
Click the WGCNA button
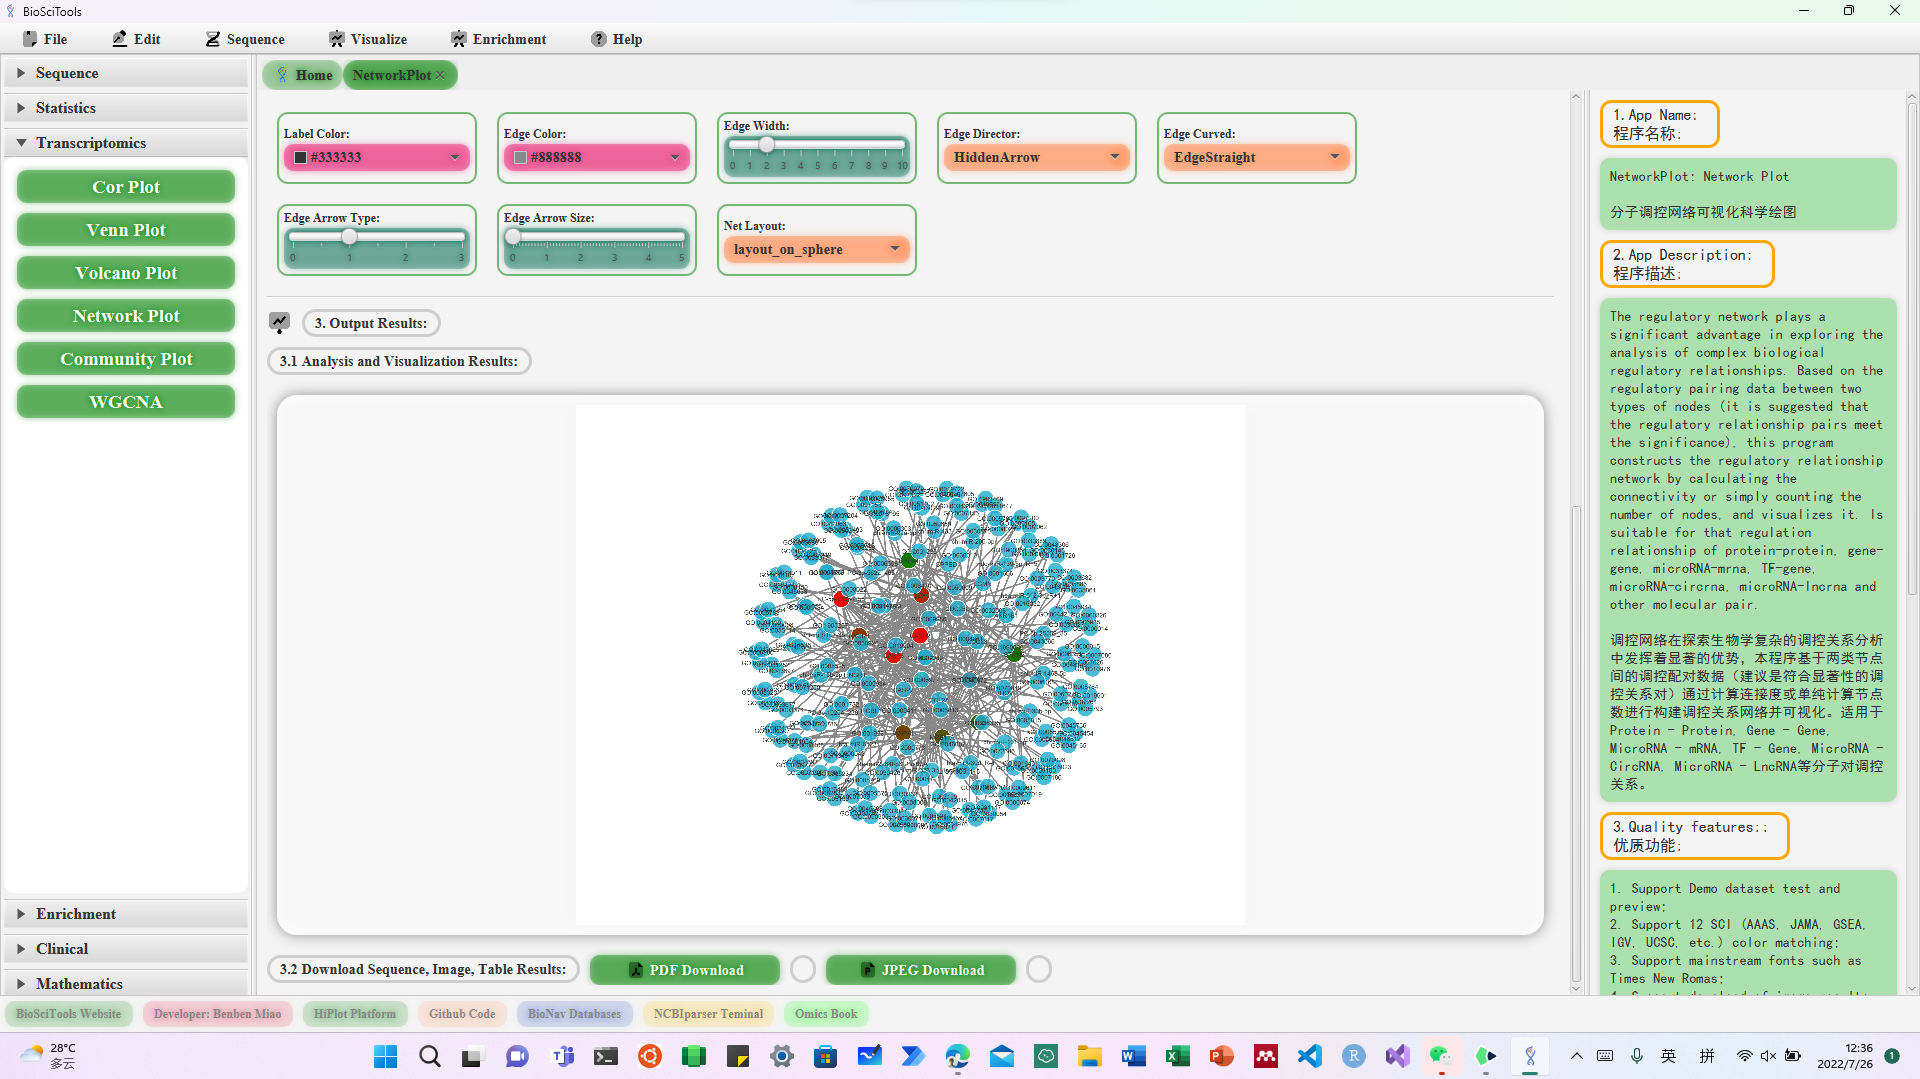click(126, 402)
